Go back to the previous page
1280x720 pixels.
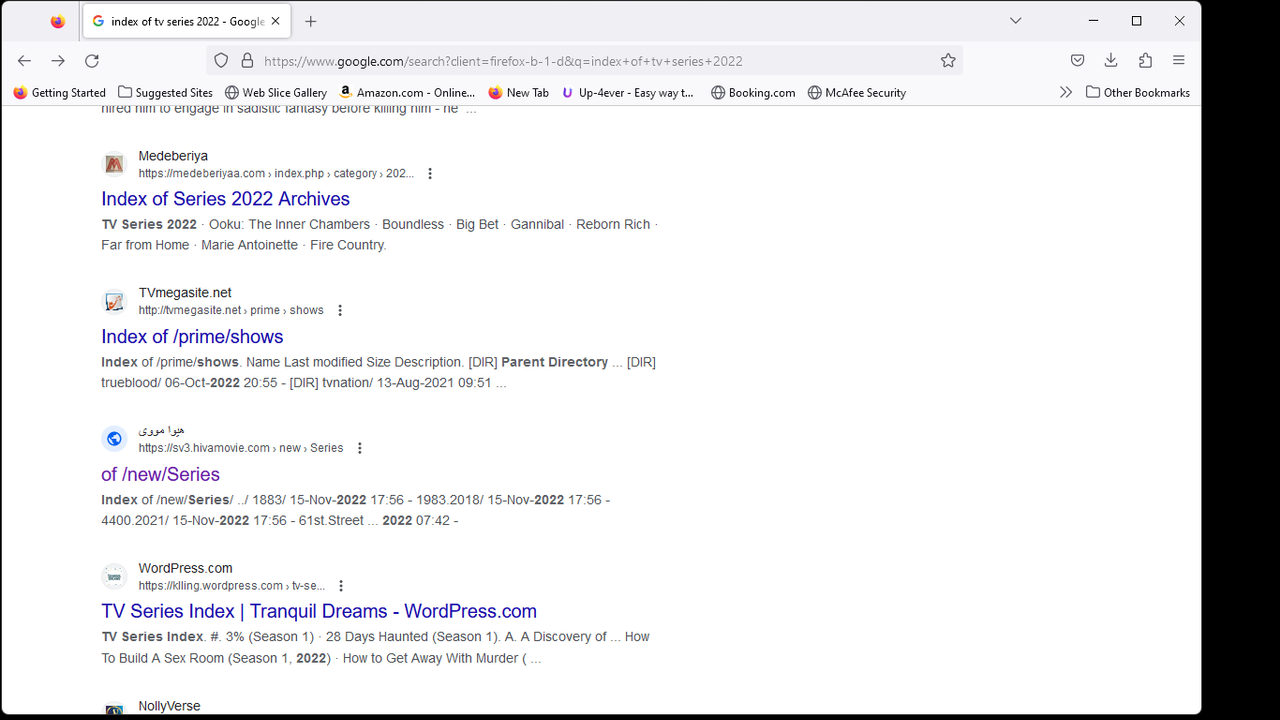click(25, 61)
